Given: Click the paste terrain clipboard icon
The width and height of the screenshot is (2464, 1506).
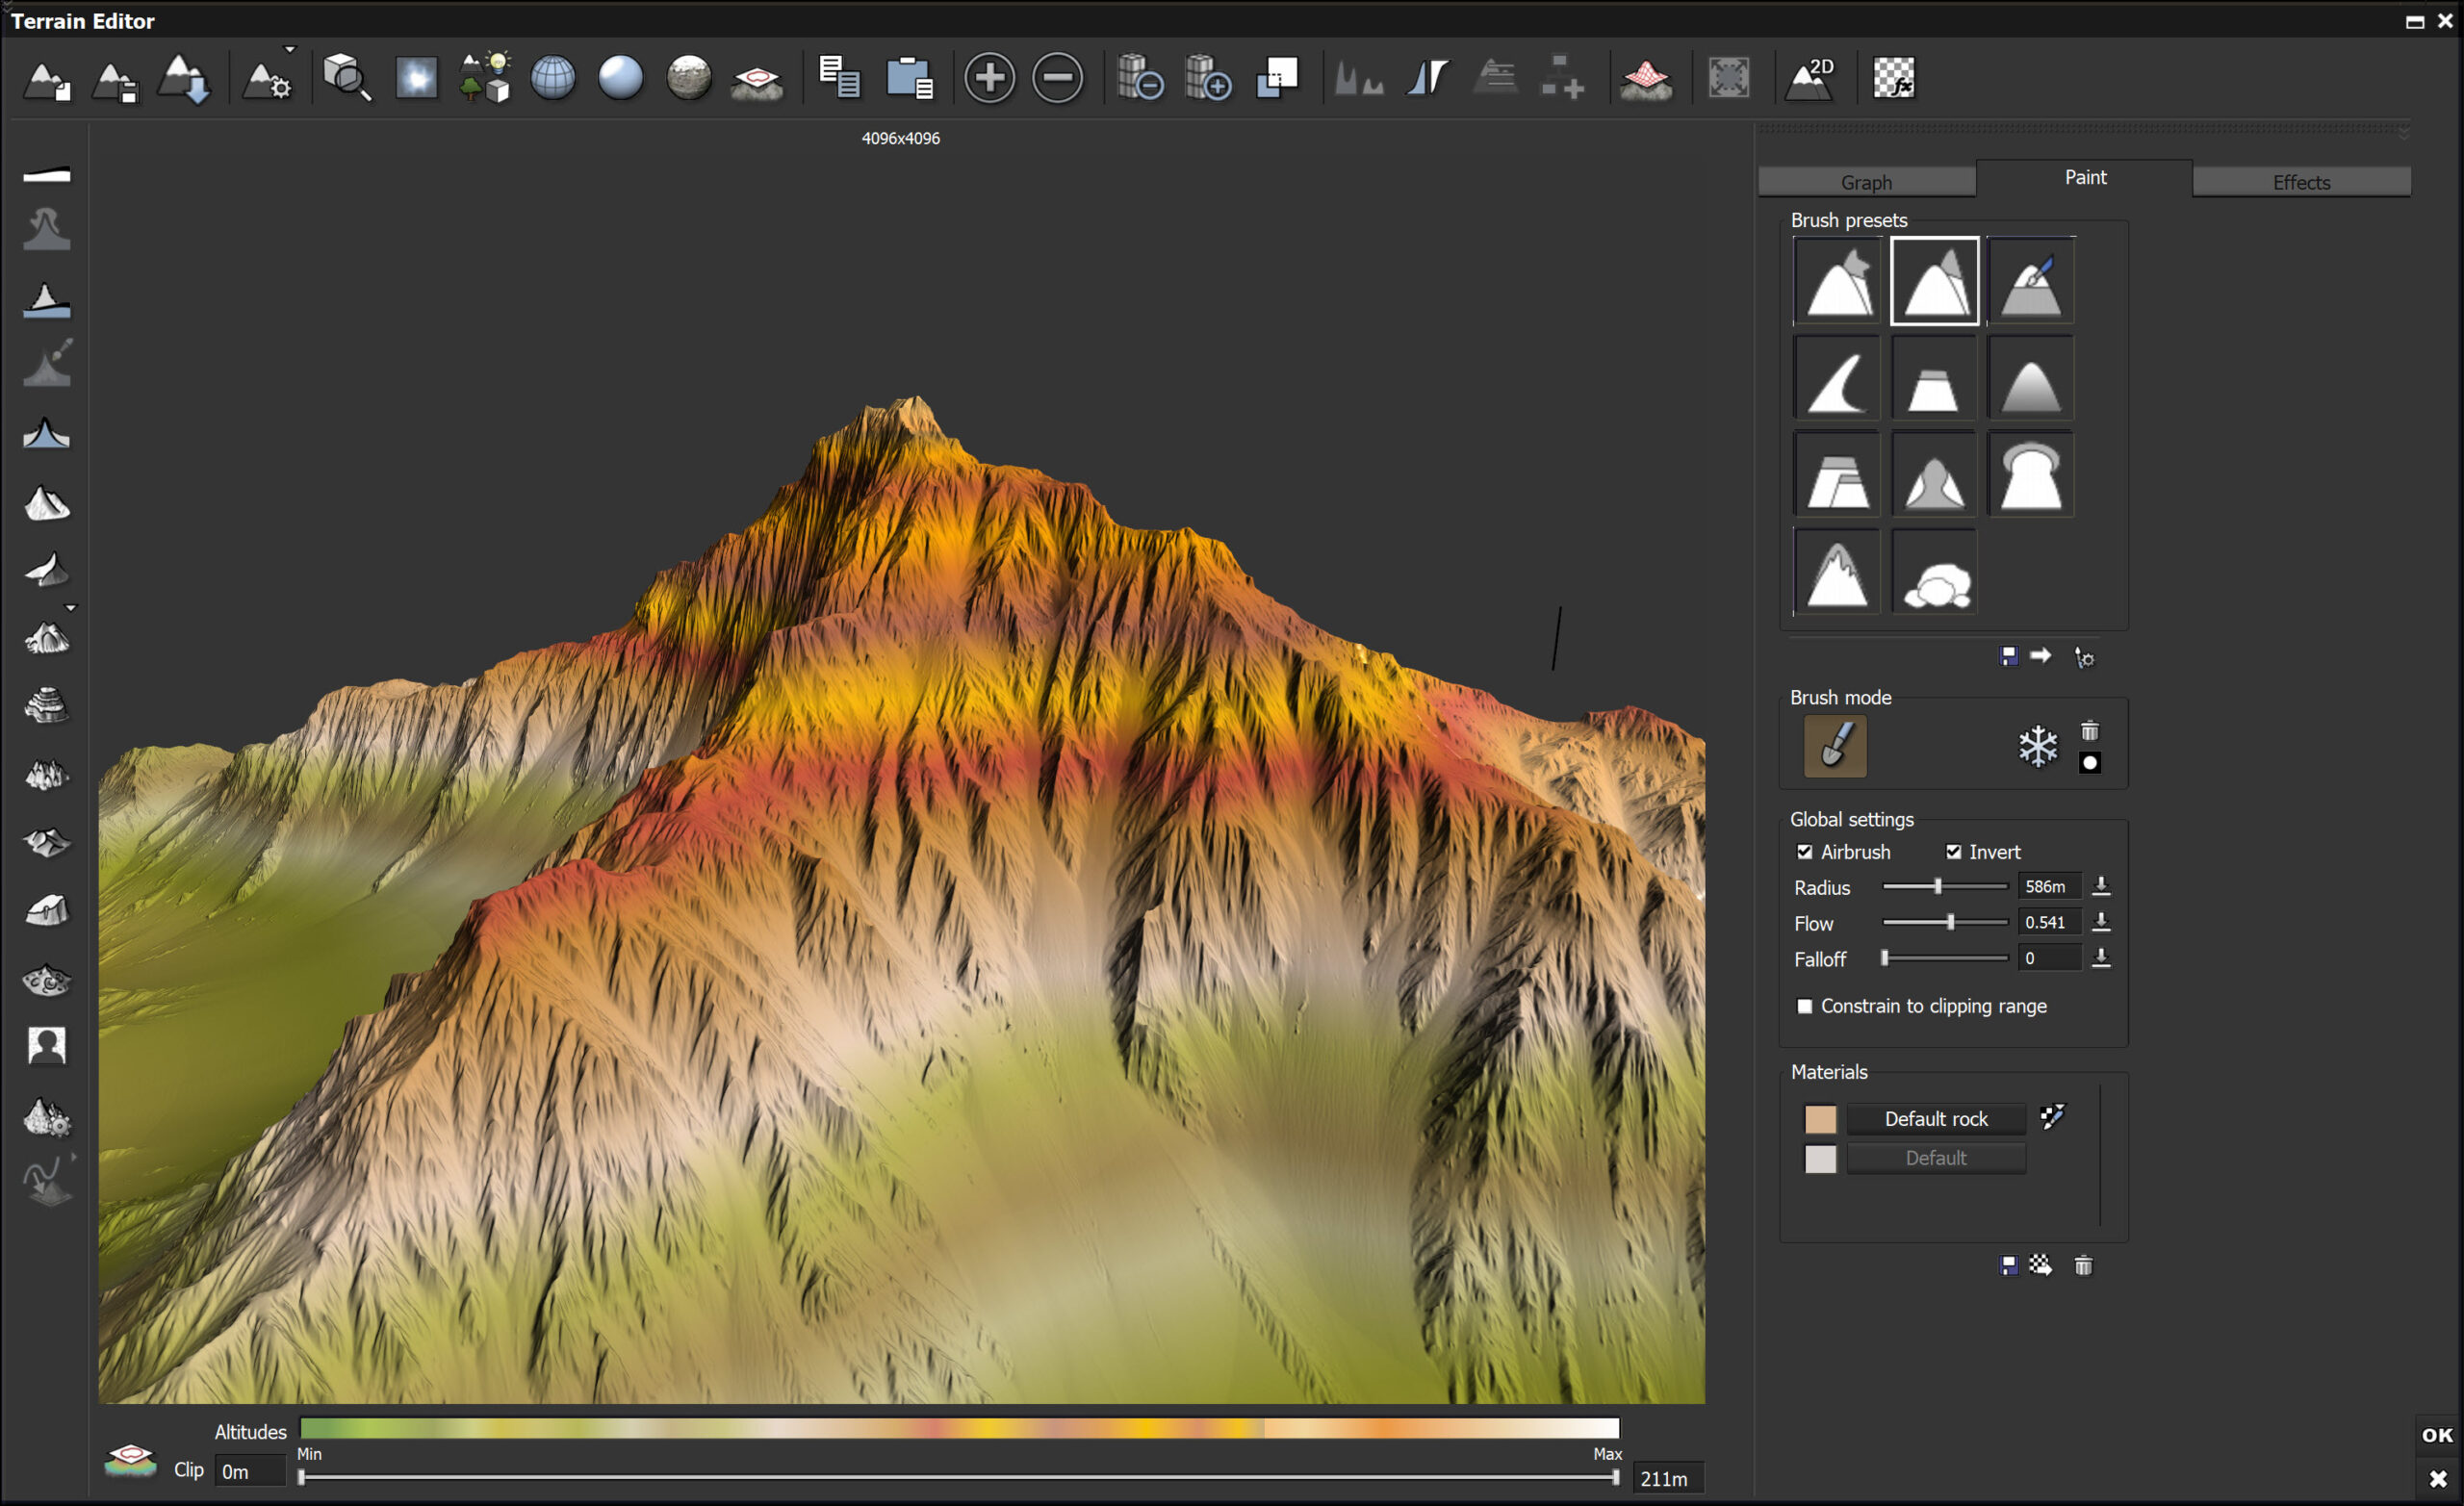Looking at the screenshot, I should 908,78.
